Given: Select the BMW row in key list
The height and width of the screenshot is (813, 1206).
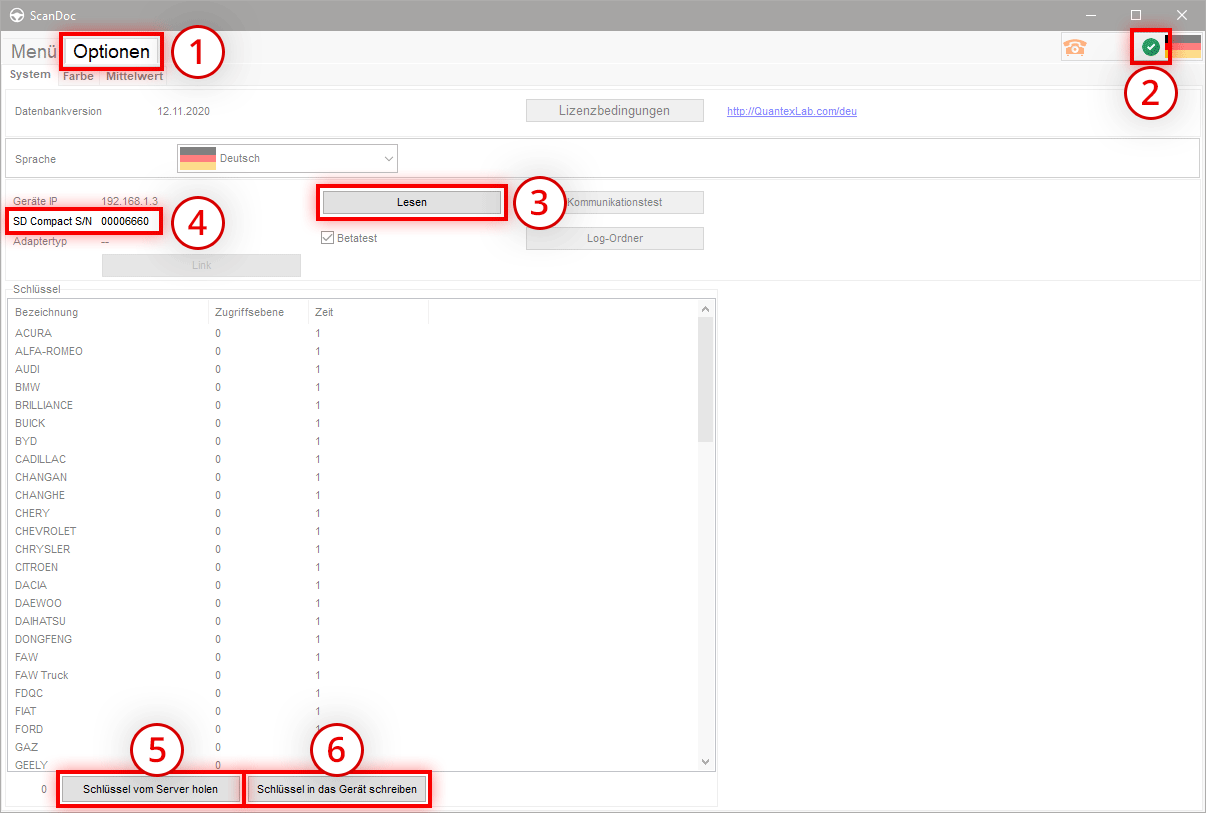Looking at the screenshot, I should (28, 387).
